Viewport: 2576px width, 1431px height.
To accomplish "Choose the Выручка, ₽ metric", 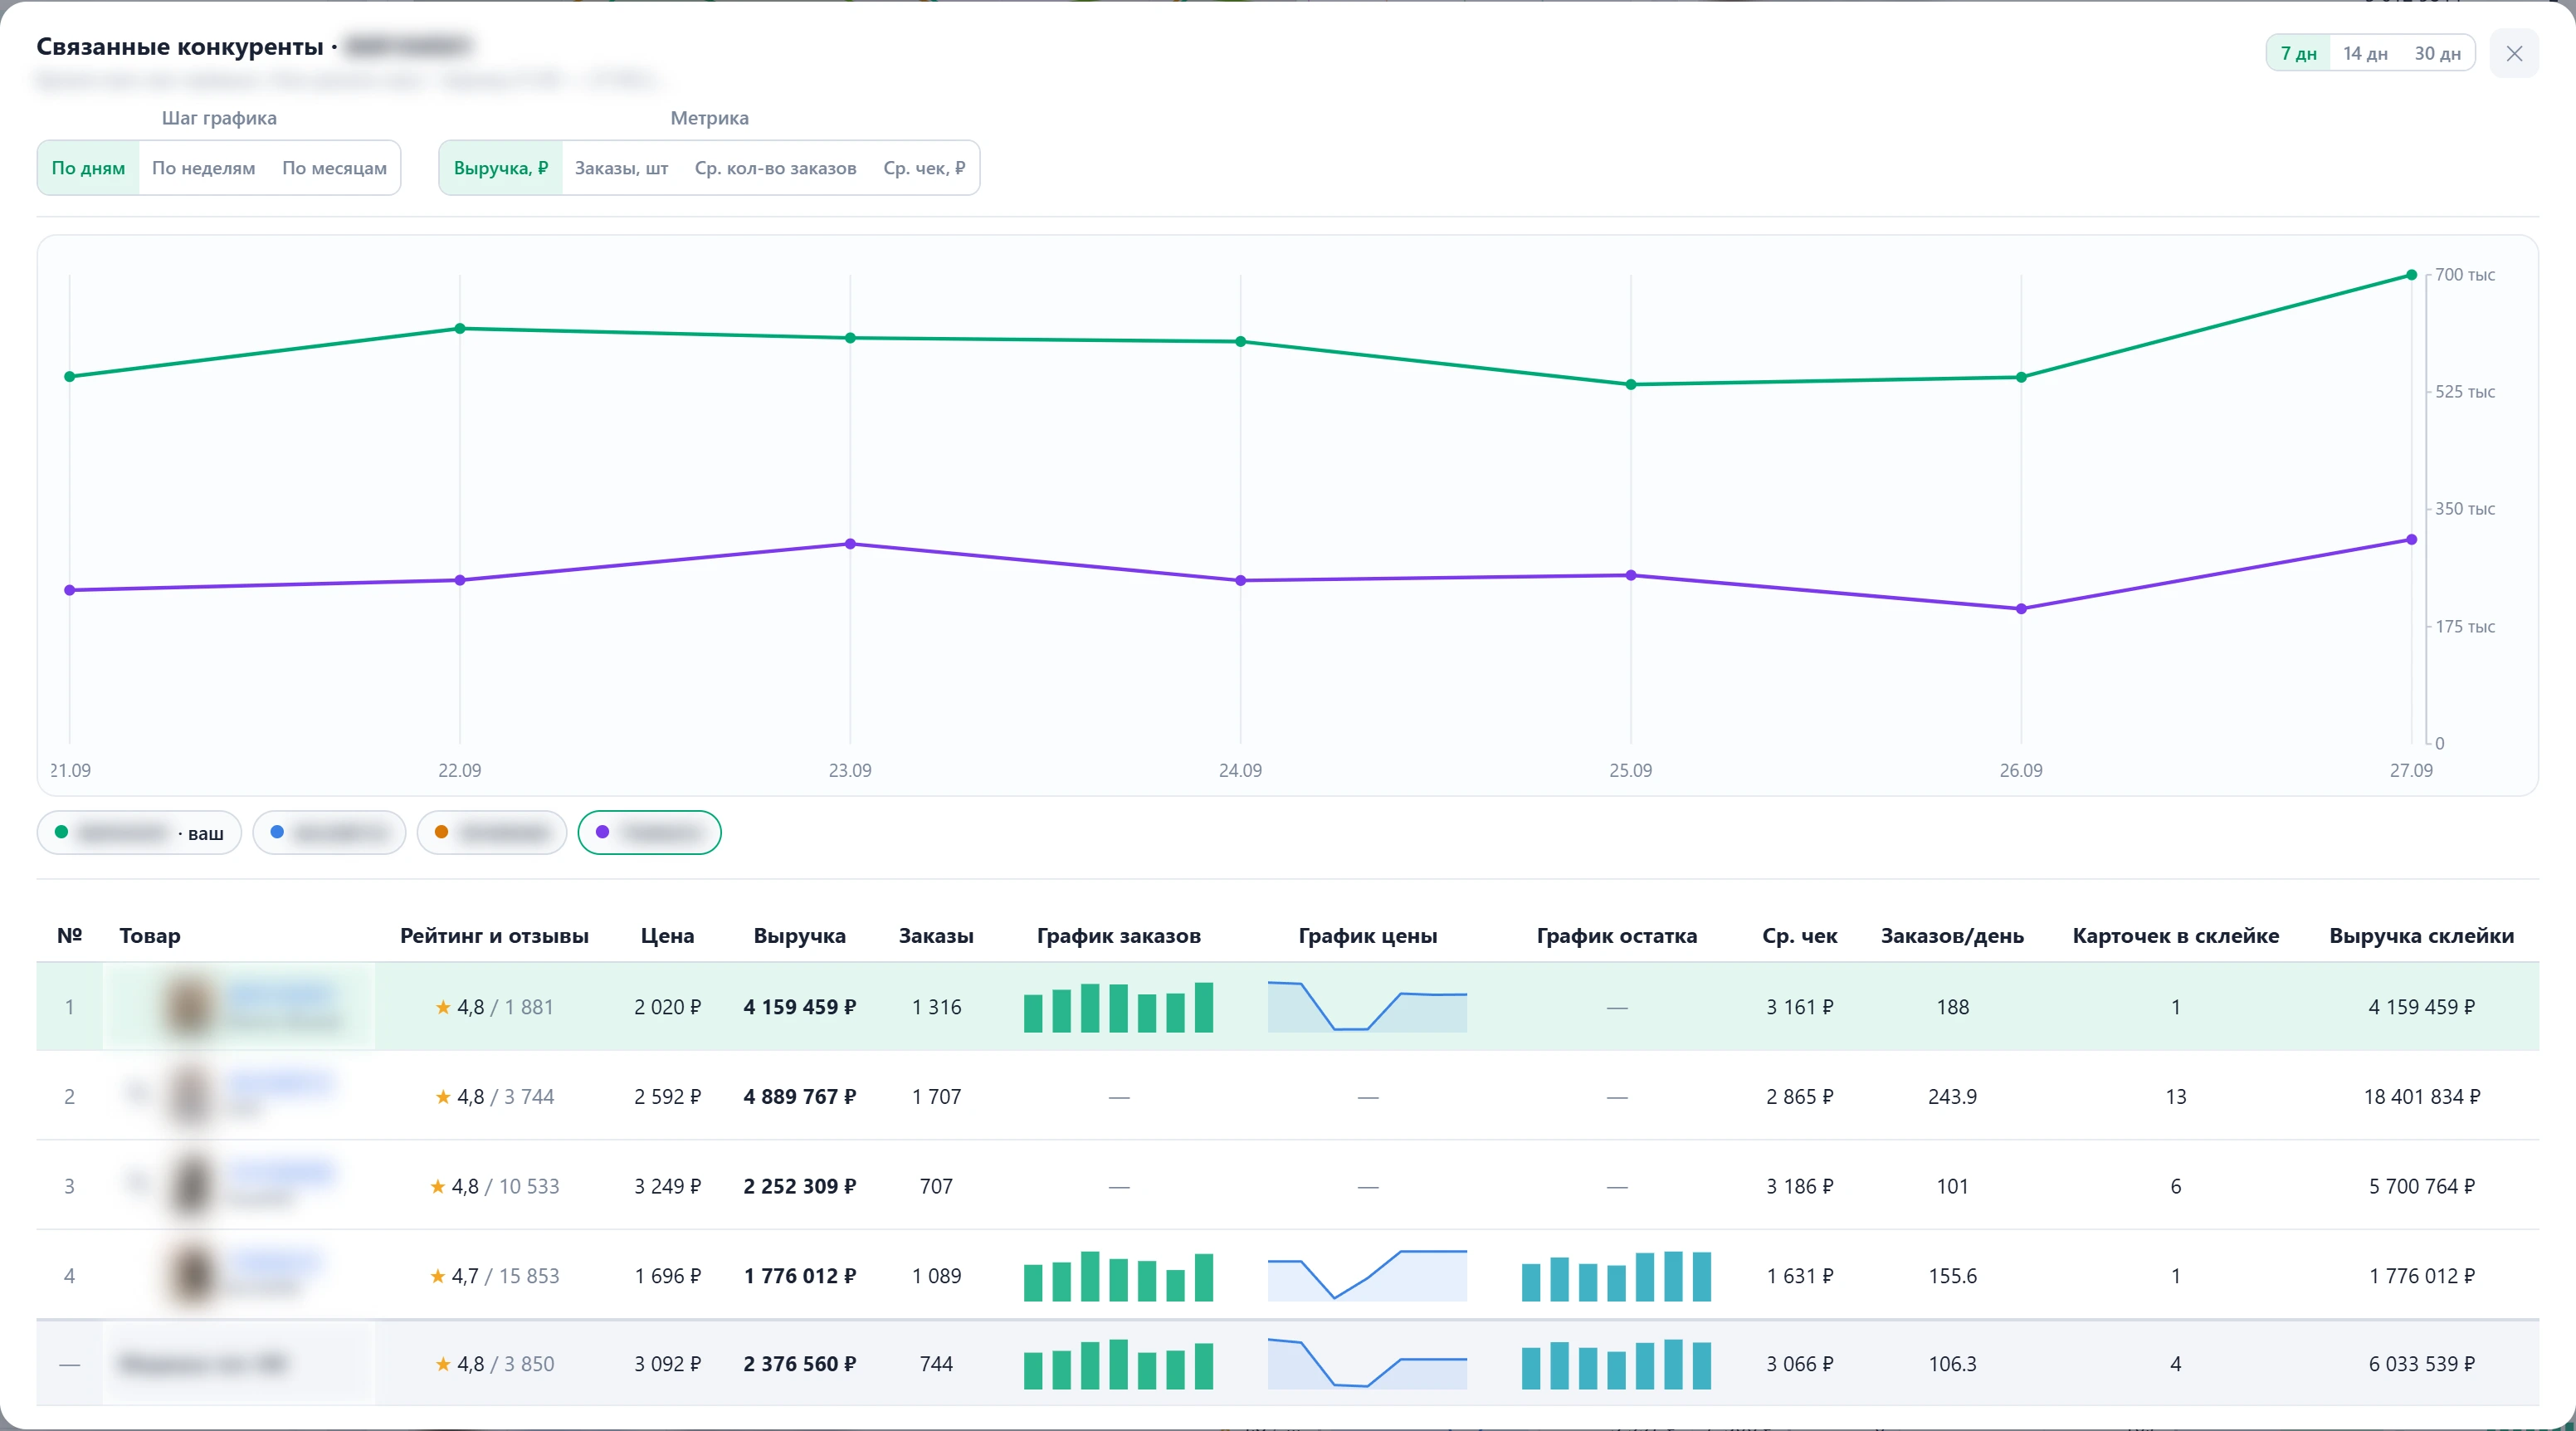I will point(501,168).
